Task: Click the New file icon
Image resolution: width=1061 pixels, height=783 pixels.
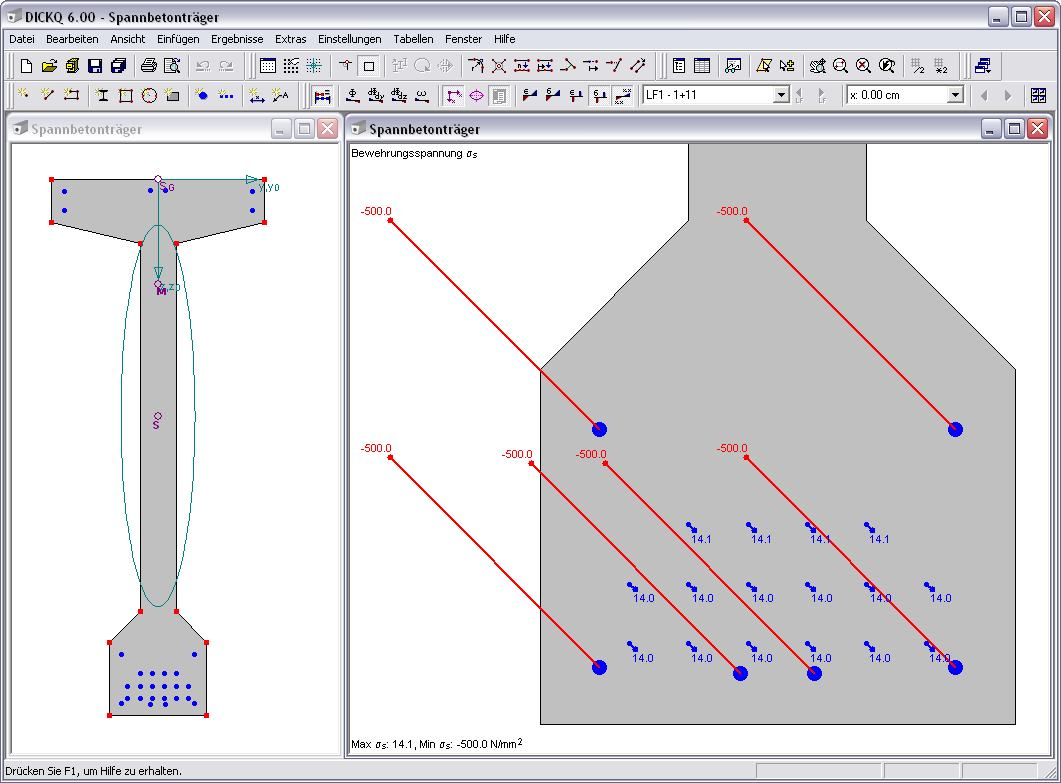Action: (26, 66)
